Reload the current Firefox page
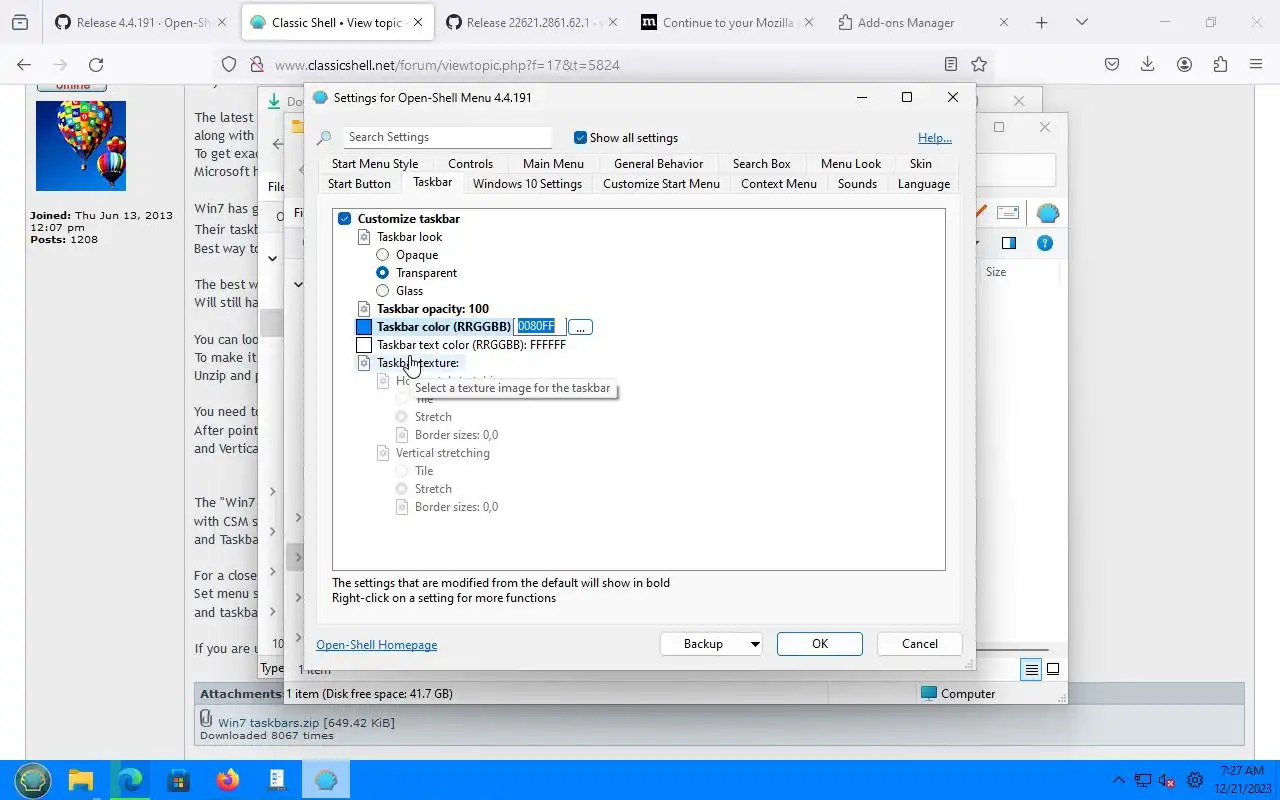This screenshot has height=800, width=1280. coord(96,64)
